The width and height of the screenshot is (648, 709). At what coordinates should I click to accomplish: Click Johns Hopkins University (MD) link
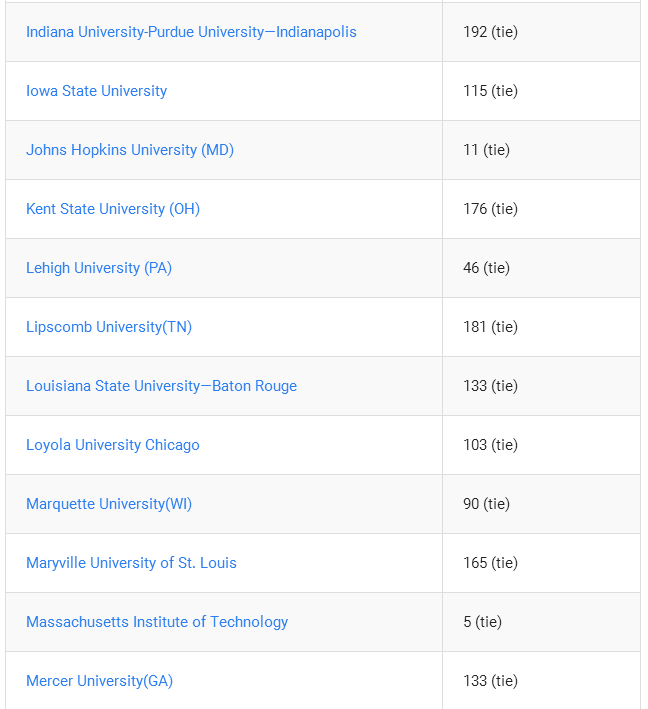coord(130,150)
